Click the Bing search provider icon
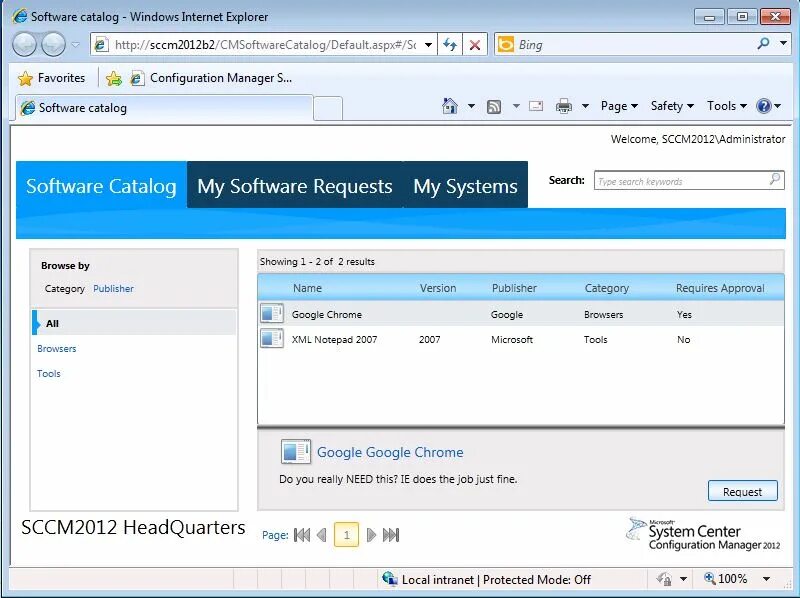Image resolution: width=800 pixels, height=598 pixels. 506,44
